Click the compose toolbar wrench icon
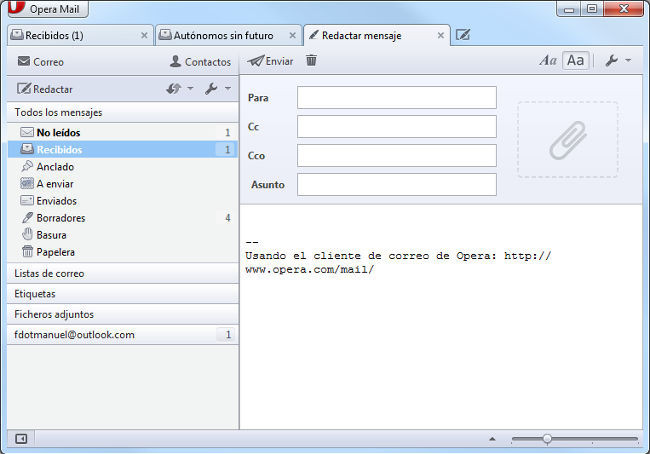 coord(611,61)
